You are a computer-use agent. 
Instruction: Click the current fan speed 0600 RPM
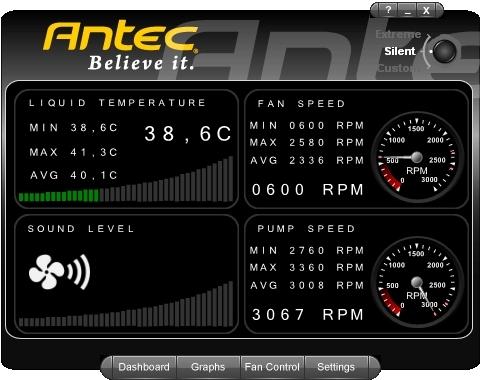pyautogui.click(x=307, y=190)
